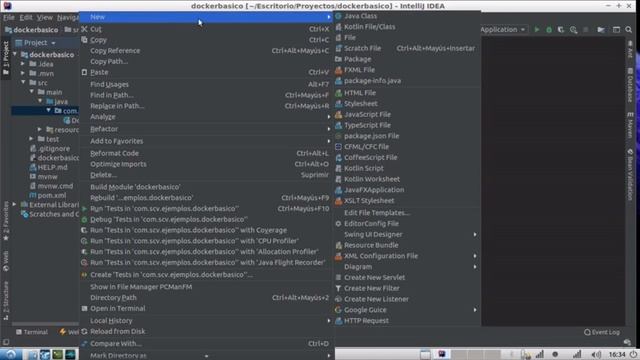The image size is (640, 360).
Task: Click the Debug bug icon in toolbar
Action: [x=549, y=29]
